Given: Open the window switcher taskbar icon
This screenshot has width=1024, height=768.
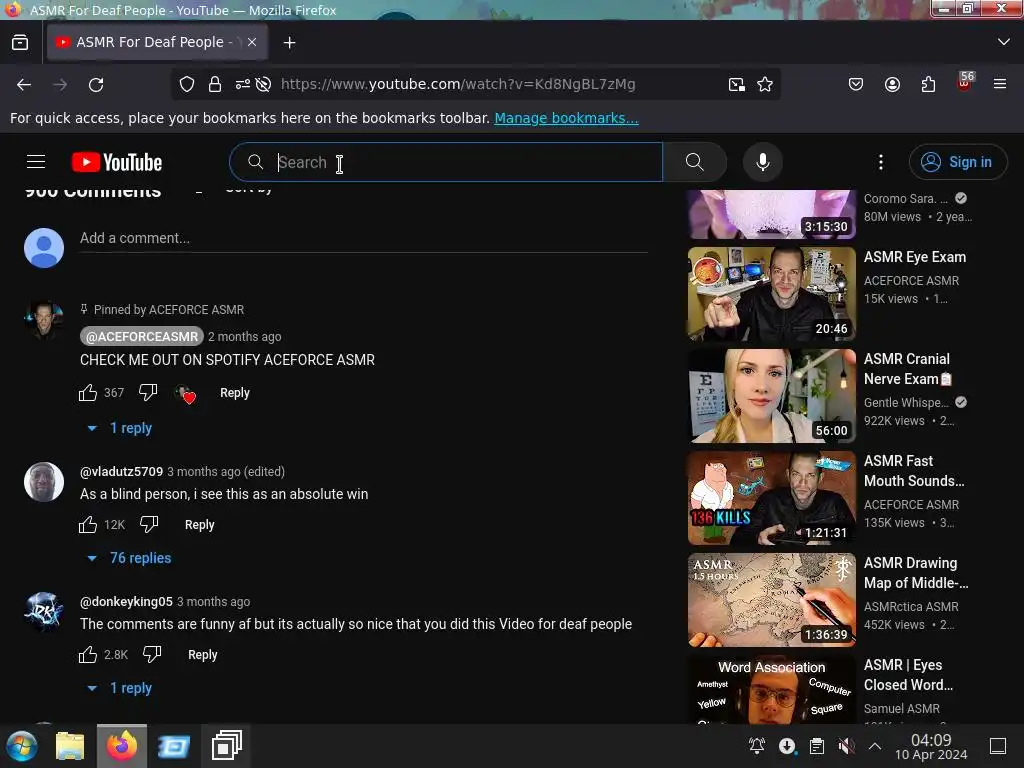Looking at the screenshot, I should click(227, 745).
